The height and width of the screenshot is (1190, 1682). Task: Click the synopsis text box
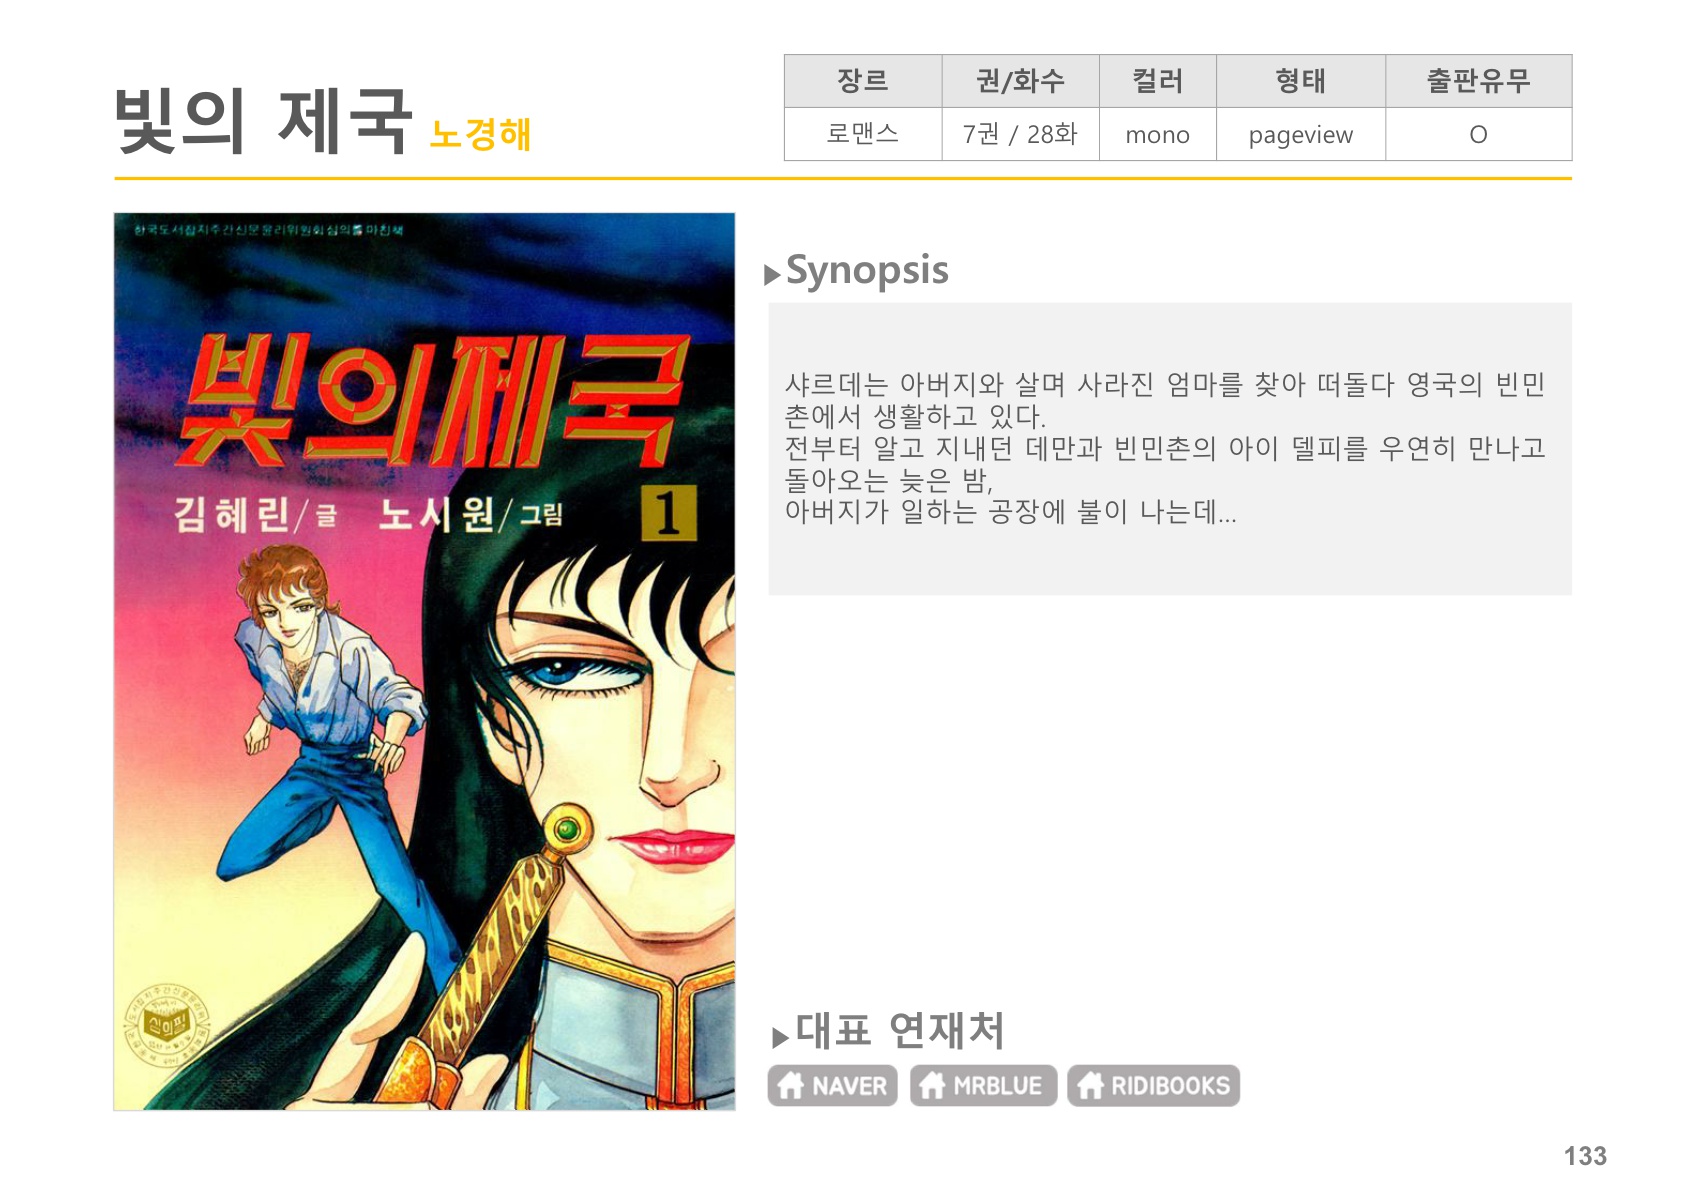tap(1169, 448)
